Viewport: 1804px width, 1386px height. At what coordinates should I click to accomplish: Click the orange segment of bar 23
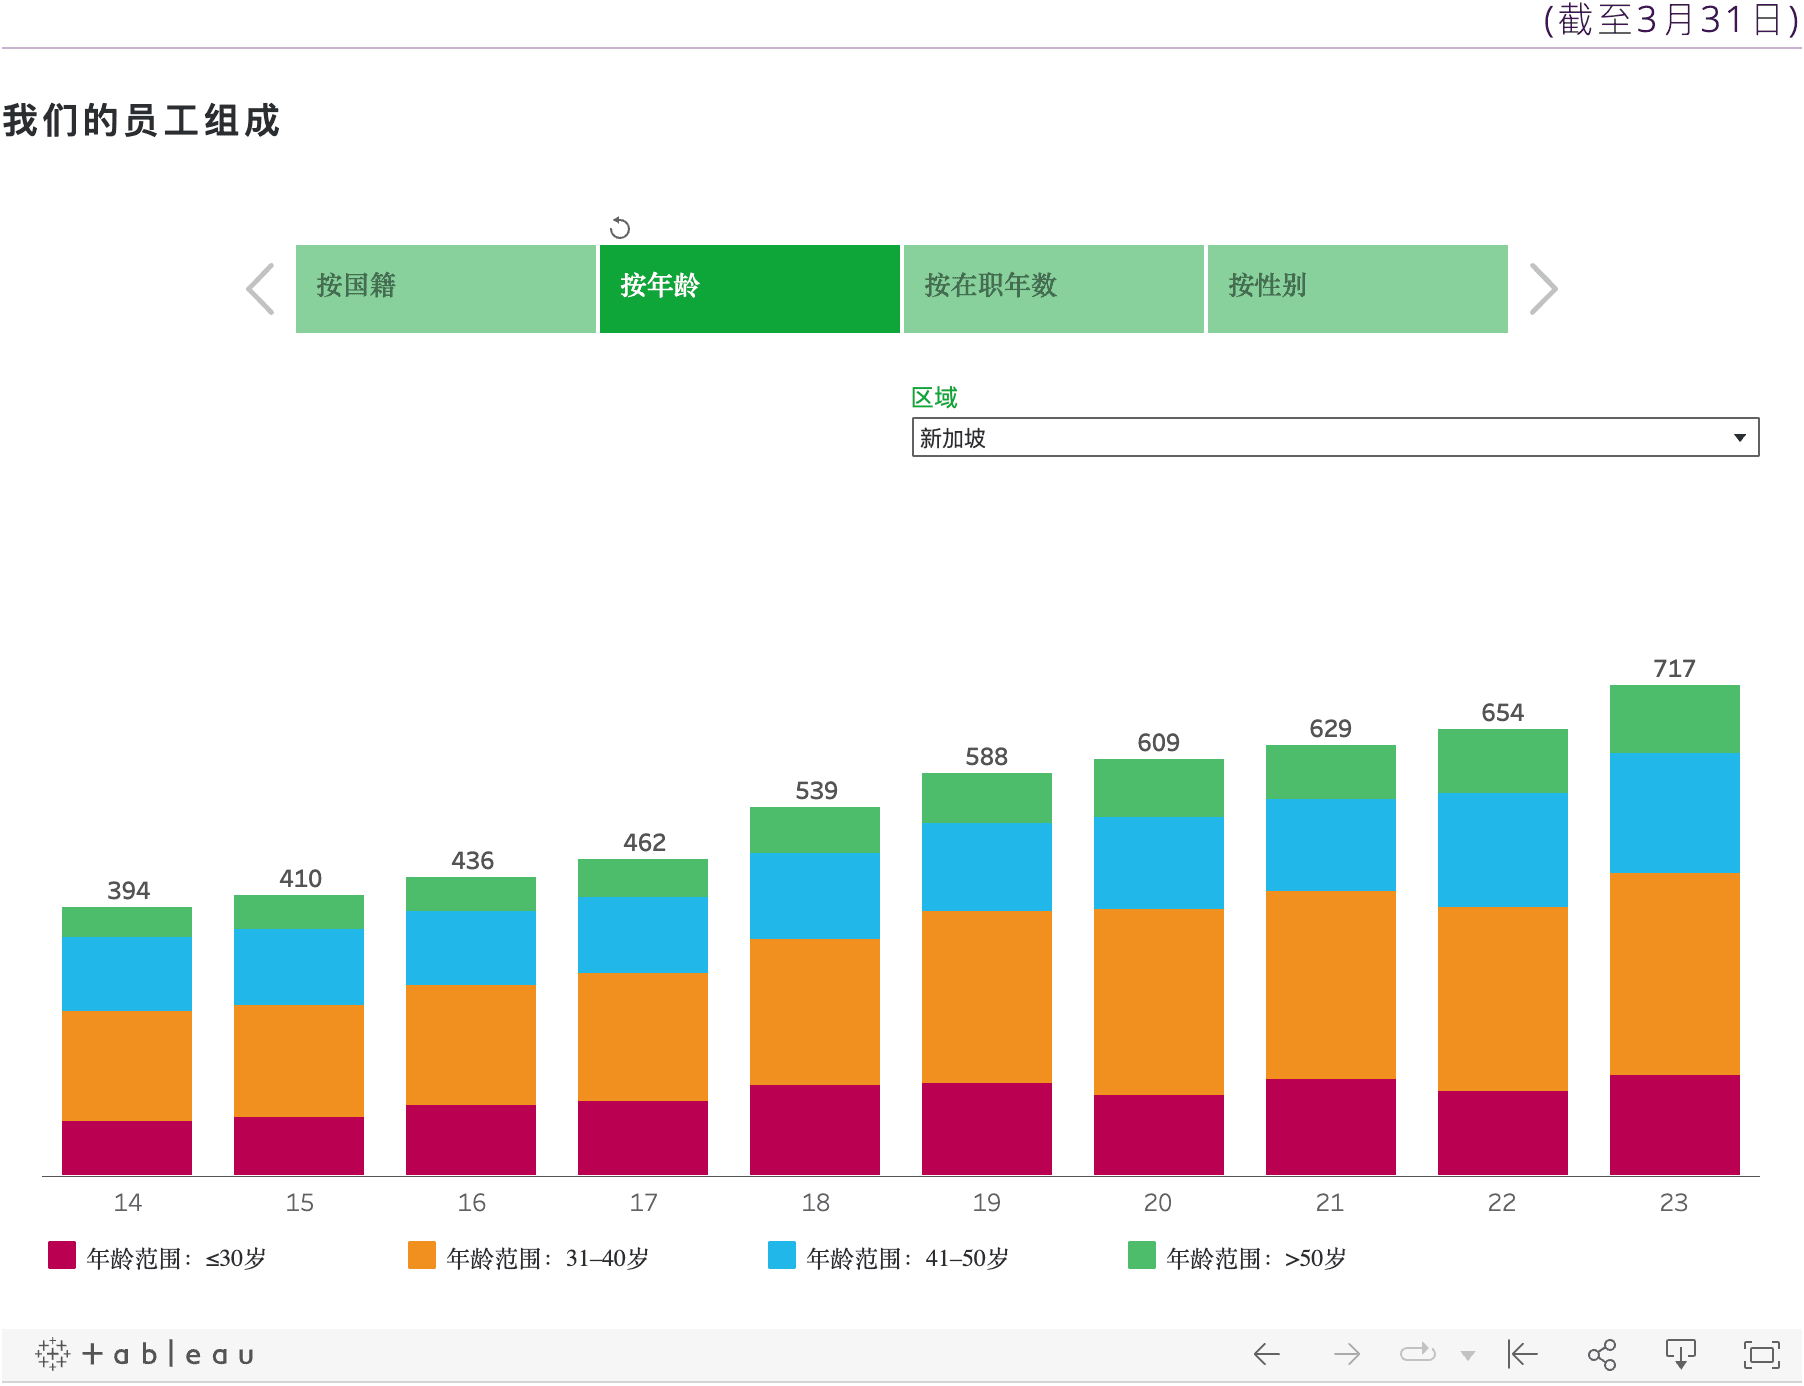point(1675,974)
